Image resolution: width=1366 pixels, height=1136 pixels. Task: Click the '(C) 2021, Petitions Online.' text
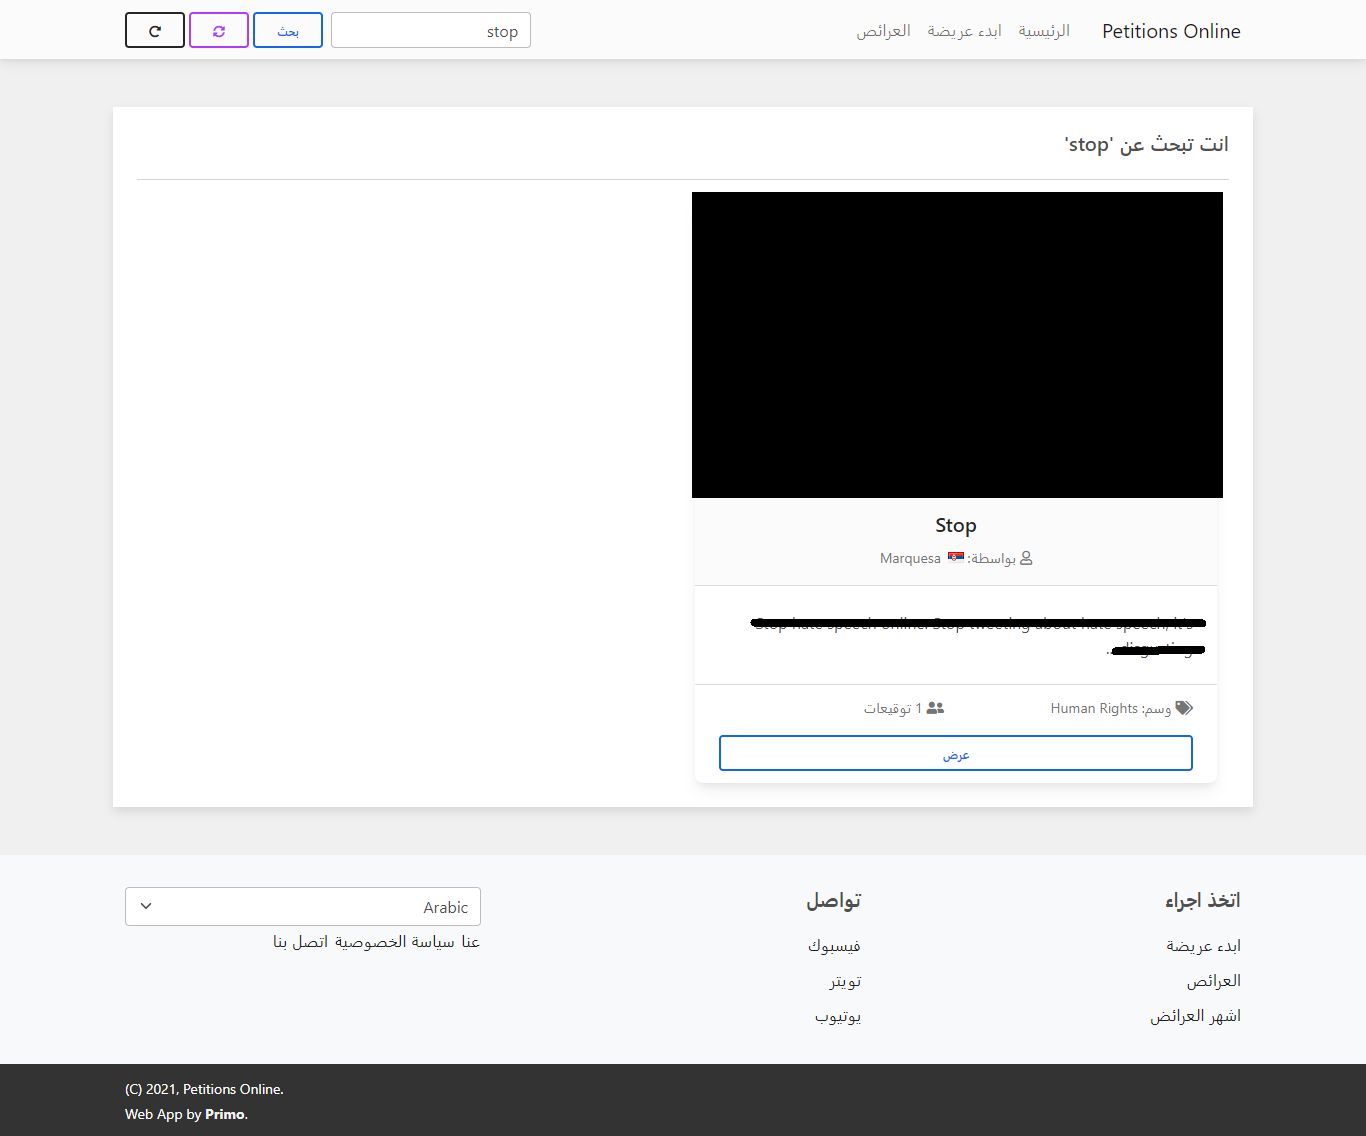(x=204, y=1089)
